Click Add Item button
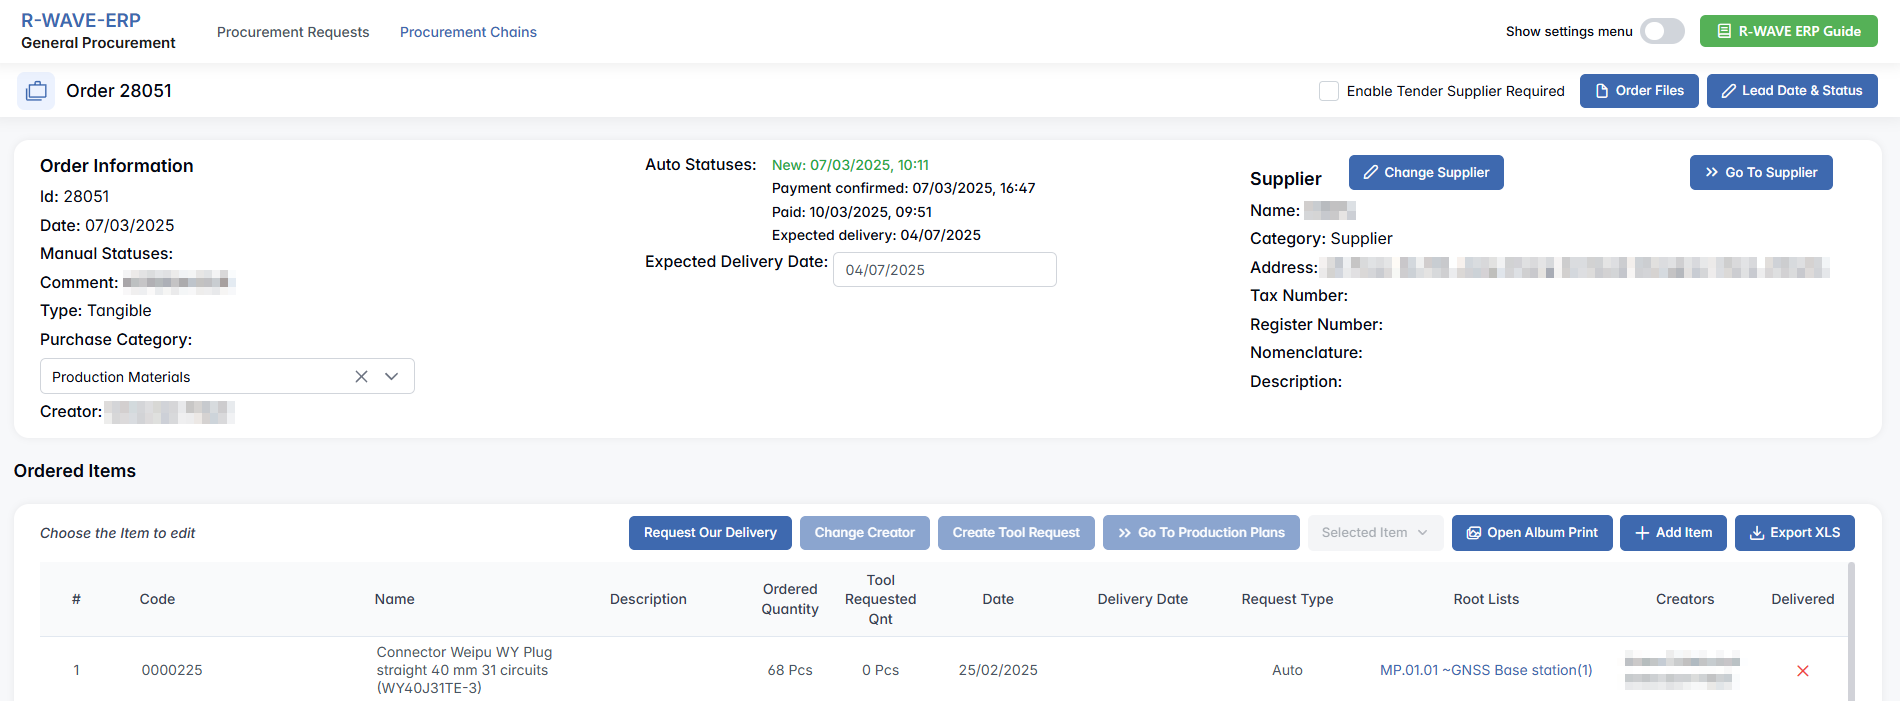 pyautogui.click(x=1673, y=533)
